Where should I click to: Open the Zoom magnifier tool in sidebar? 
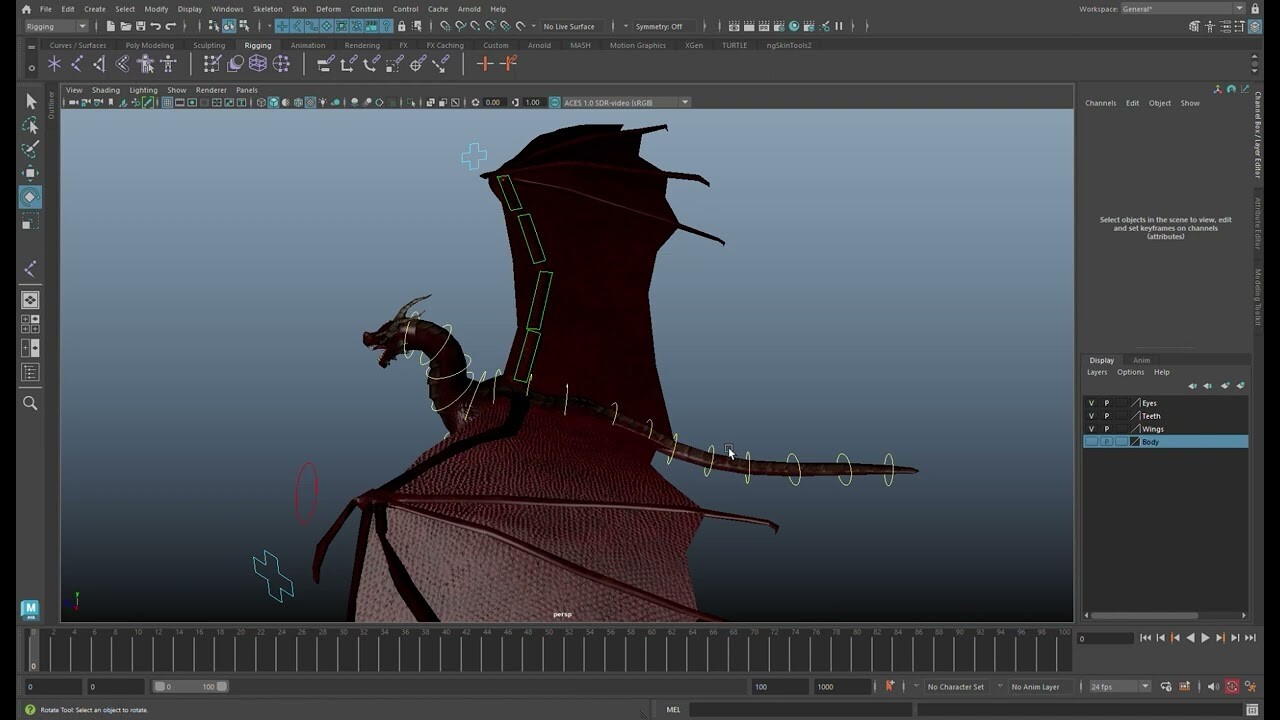coord(30,403)
